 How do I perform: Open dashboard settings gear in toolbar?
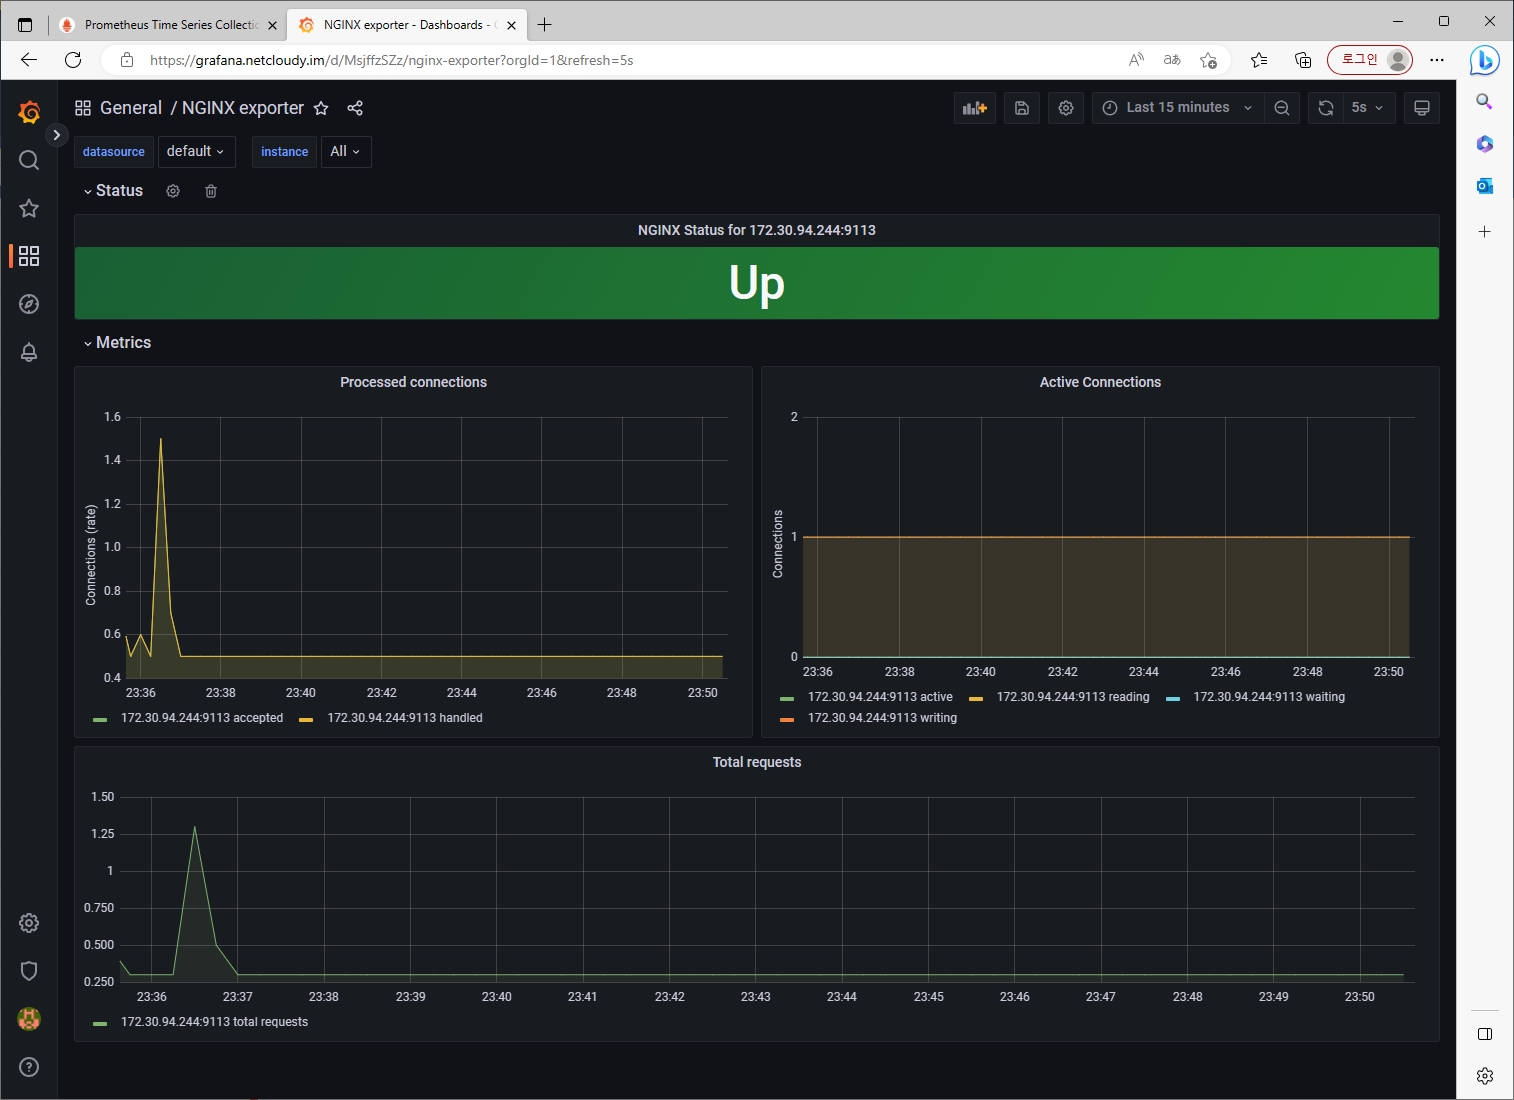(1065, 108)
